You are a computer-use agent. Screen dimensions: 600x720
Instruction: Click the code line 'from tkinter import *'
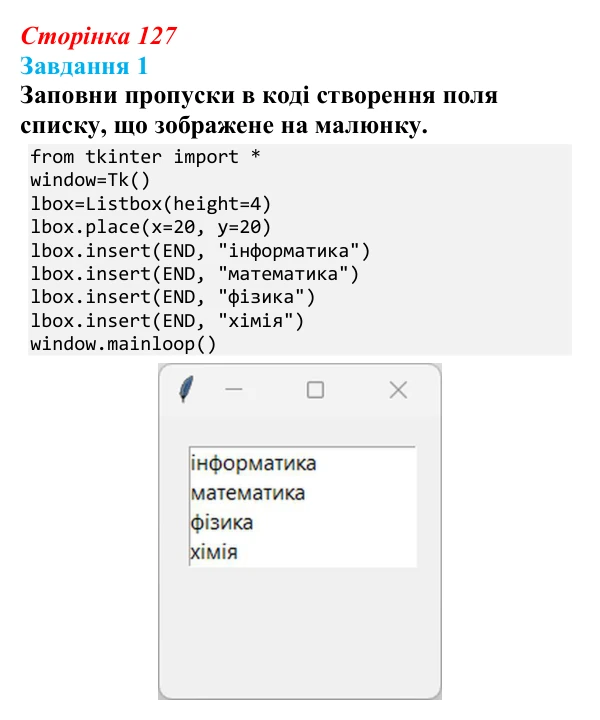point(146,157)
